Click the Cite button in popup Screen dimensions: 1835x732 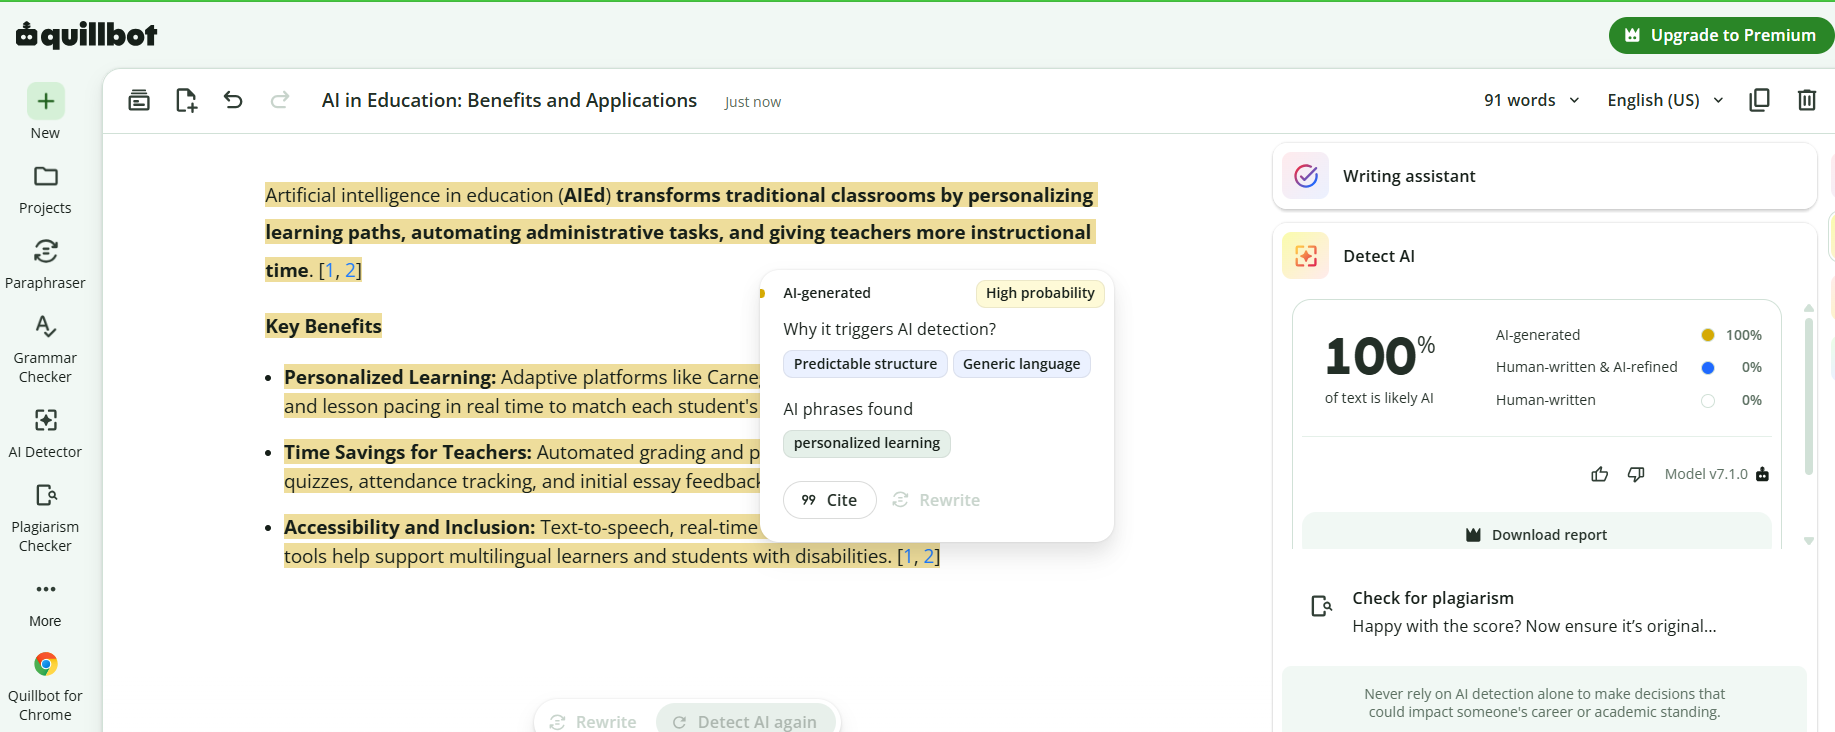pos(829,500)
